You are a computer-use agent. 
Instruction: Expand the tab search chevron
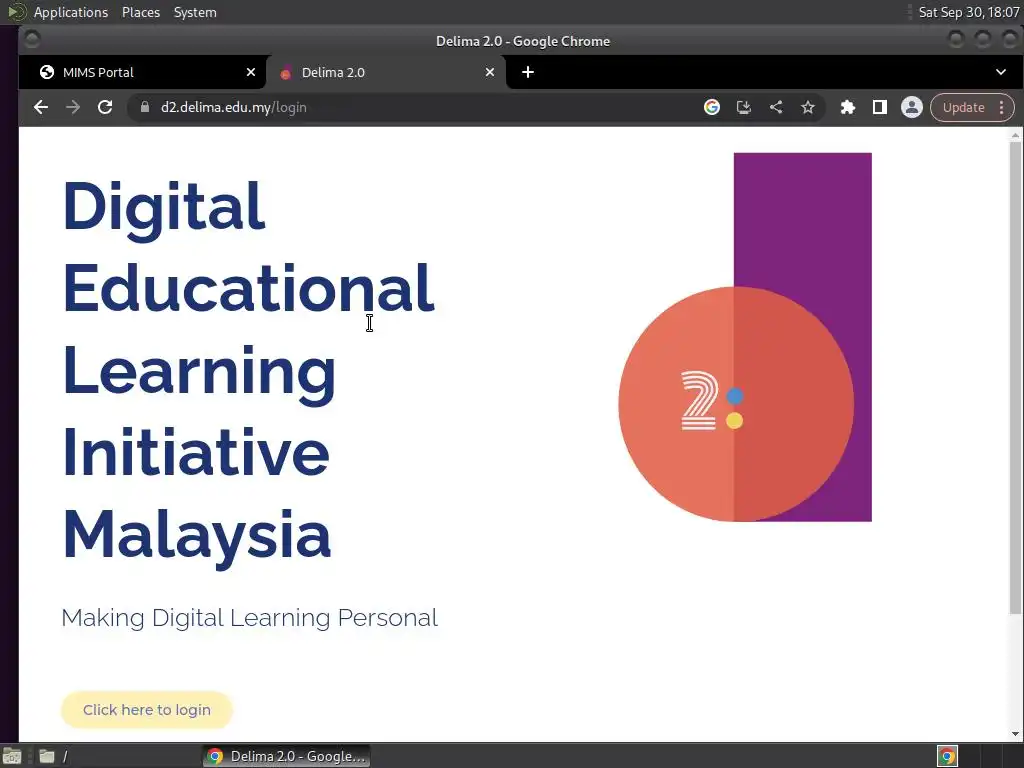coord(1000,72)
